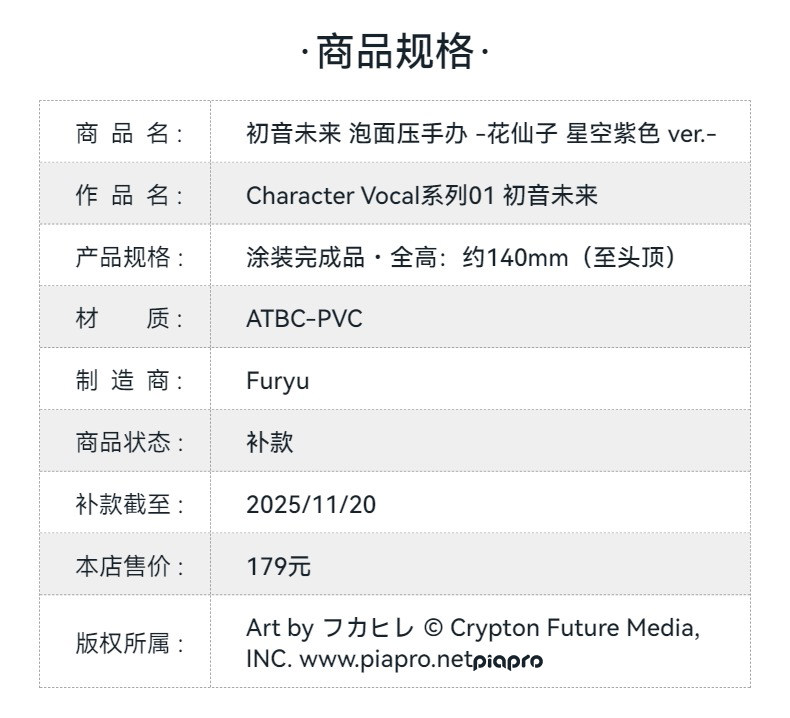790x718 pixels.
Task: Click the Furyu manufacturer name
Action: (x=277, y=381)
